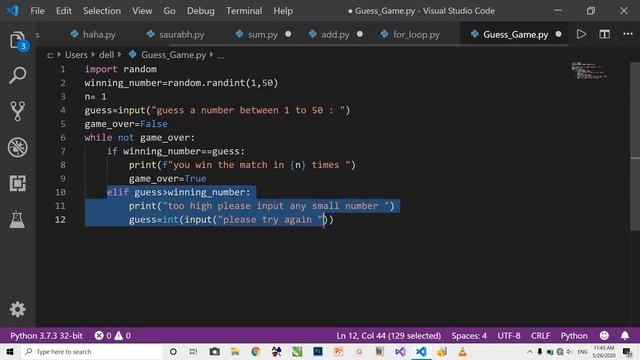Viewport: 640px width, 360px height.
Task: Open PowerPoint on taskbar
Action: click(x=338, y=351)
